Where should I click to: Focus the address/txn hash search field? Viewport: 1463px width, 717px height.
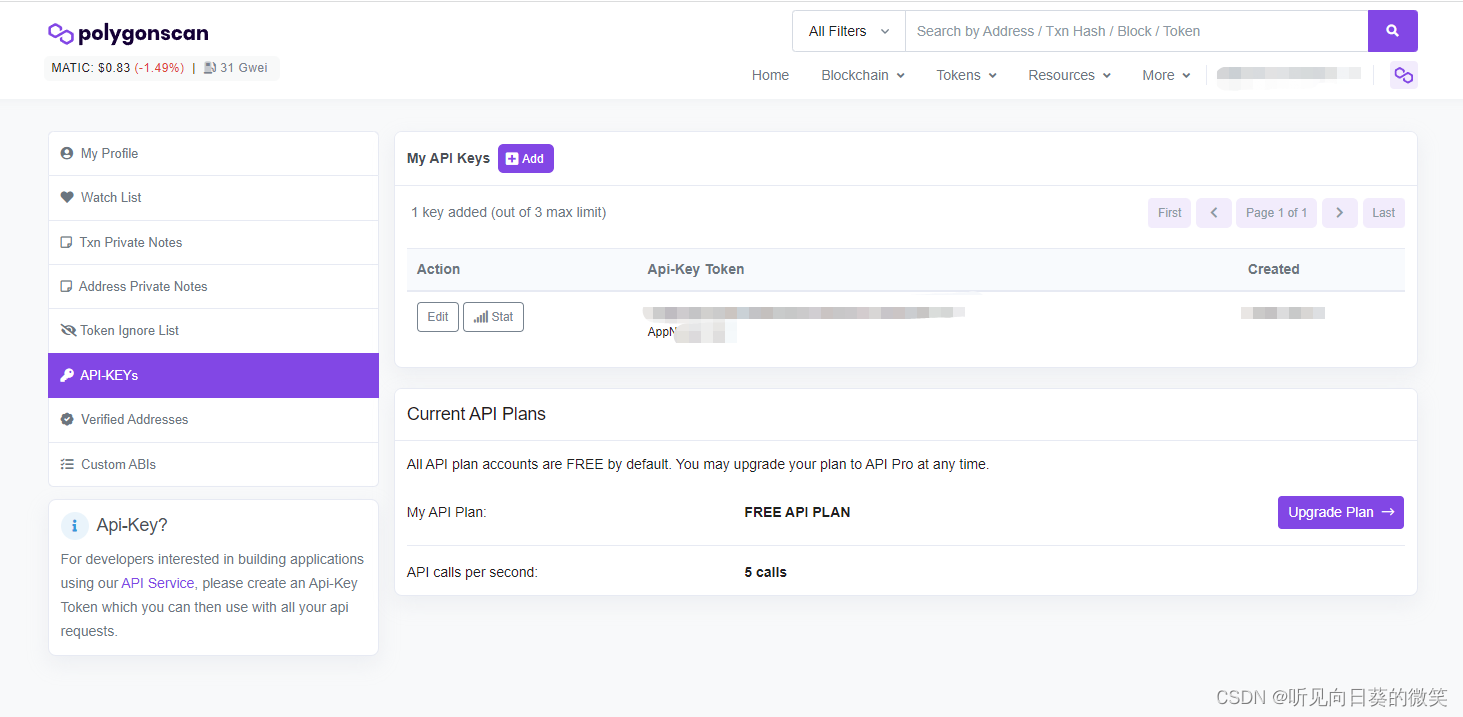(1136, 31)
